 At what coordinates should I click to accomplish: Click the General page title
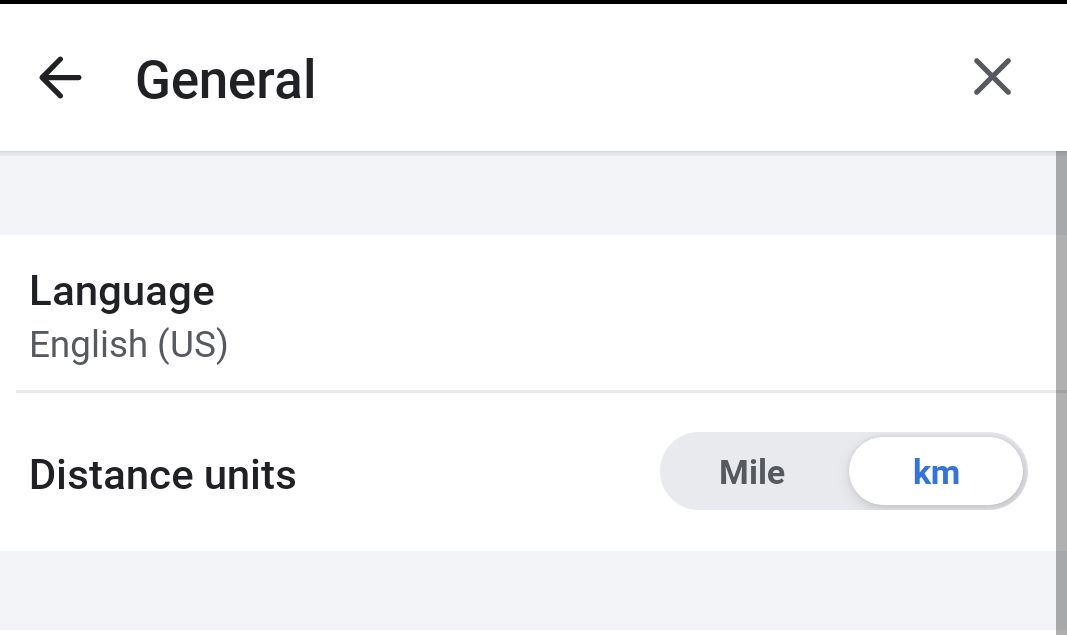[x=226, y=80]
